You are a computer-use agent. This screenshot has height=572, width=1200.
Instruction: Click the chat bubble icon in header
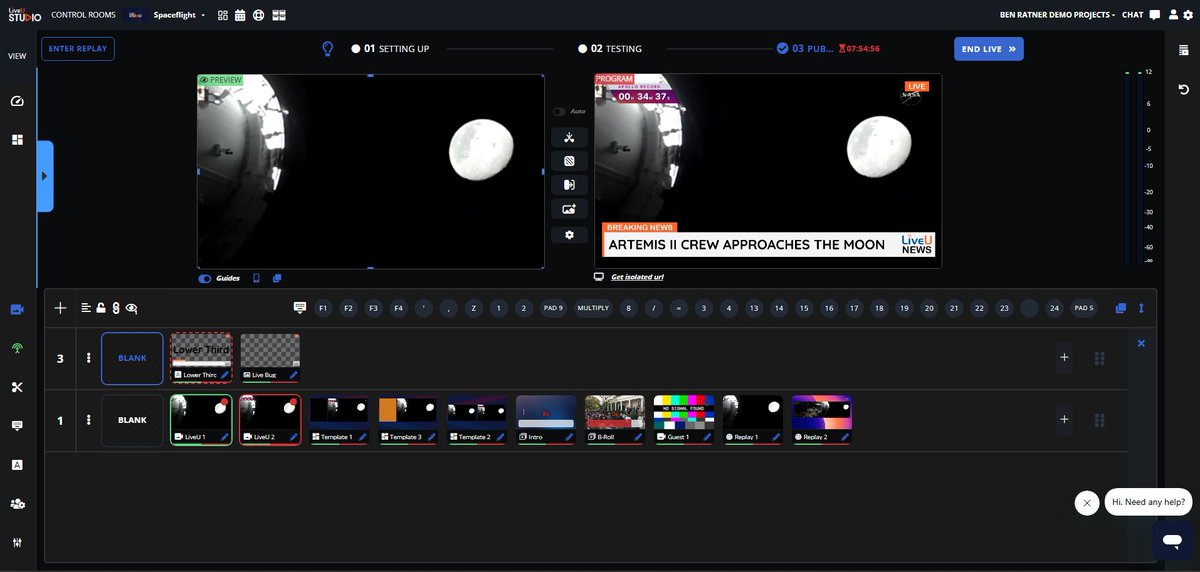pos(1155,15)
